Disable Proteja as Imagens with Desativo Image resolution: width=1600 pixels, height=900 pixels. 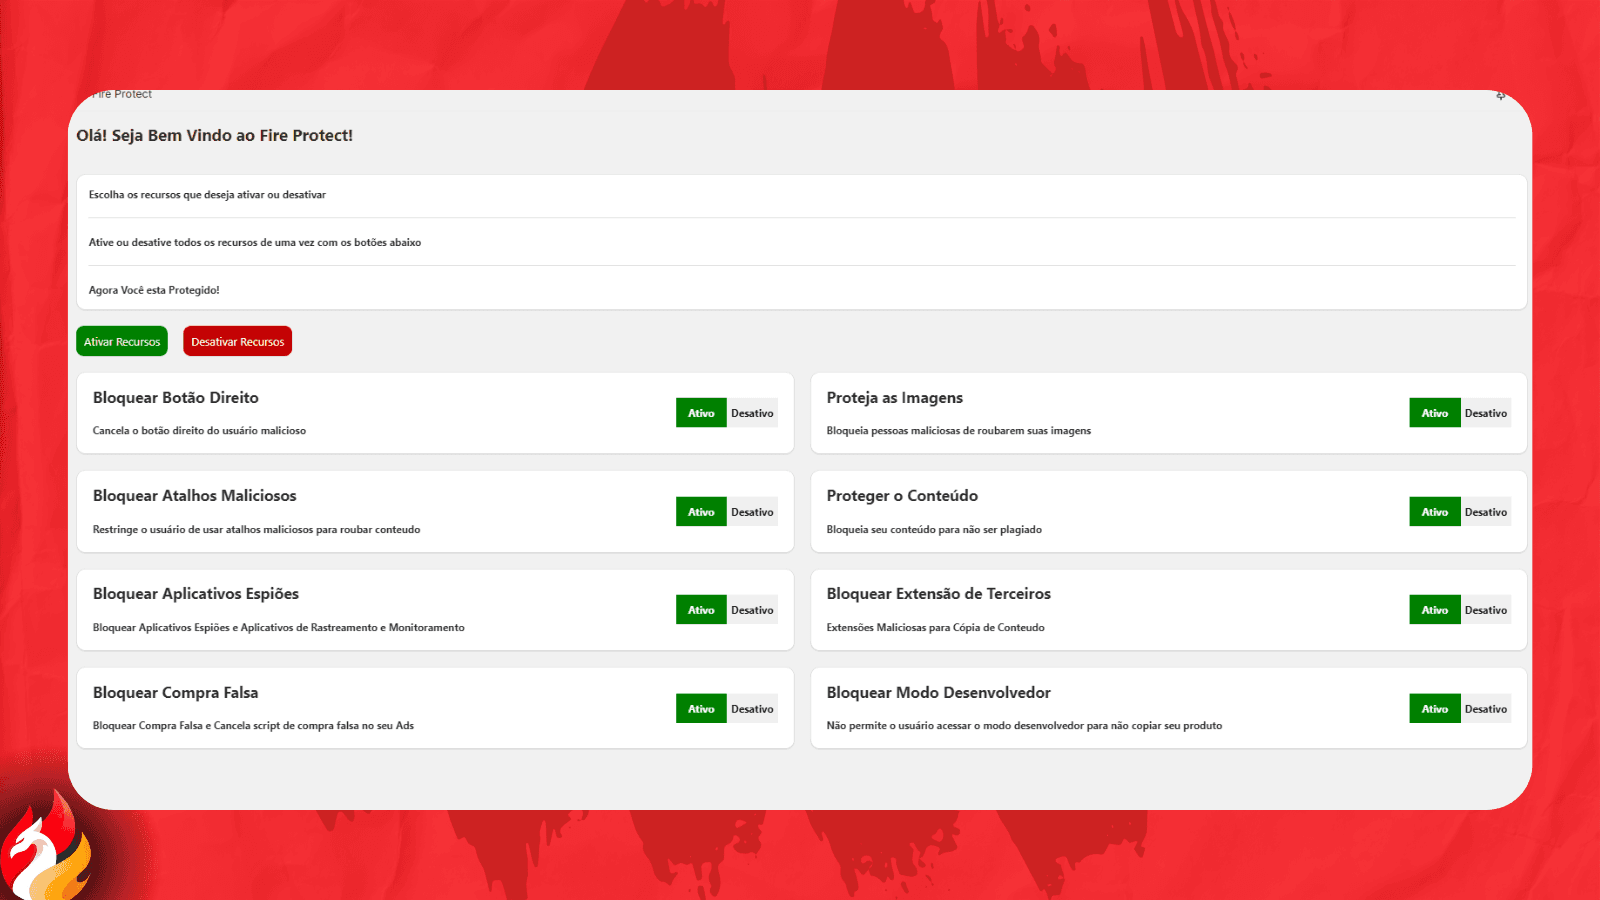coord(1486,413)
